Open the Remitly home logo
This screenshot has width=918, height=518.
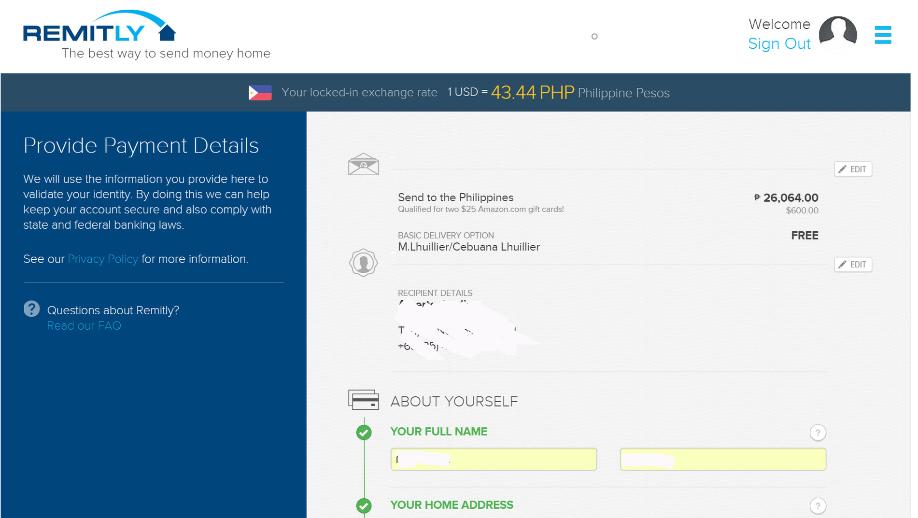(x=99, y=28)
